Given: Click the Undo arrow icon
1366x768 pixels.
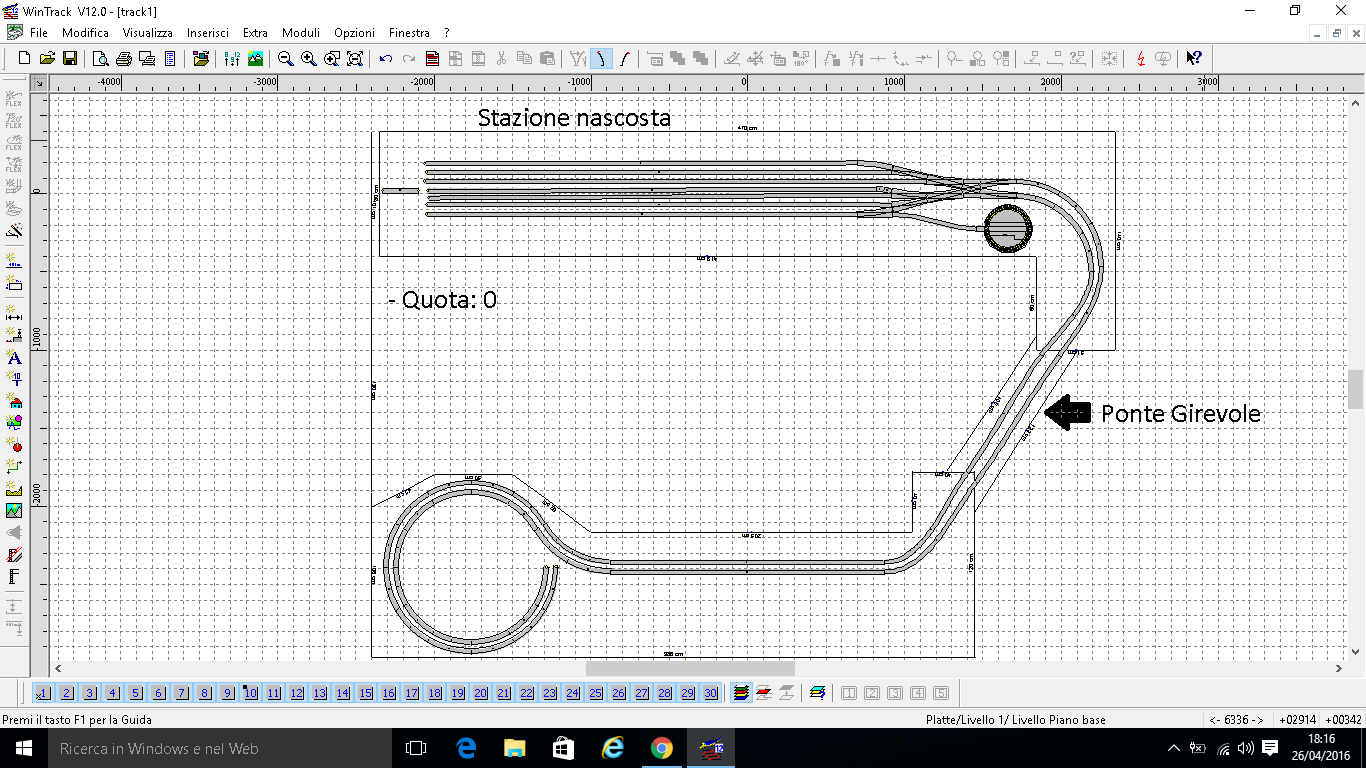Looking at the screenshot, I should [384, 58].
